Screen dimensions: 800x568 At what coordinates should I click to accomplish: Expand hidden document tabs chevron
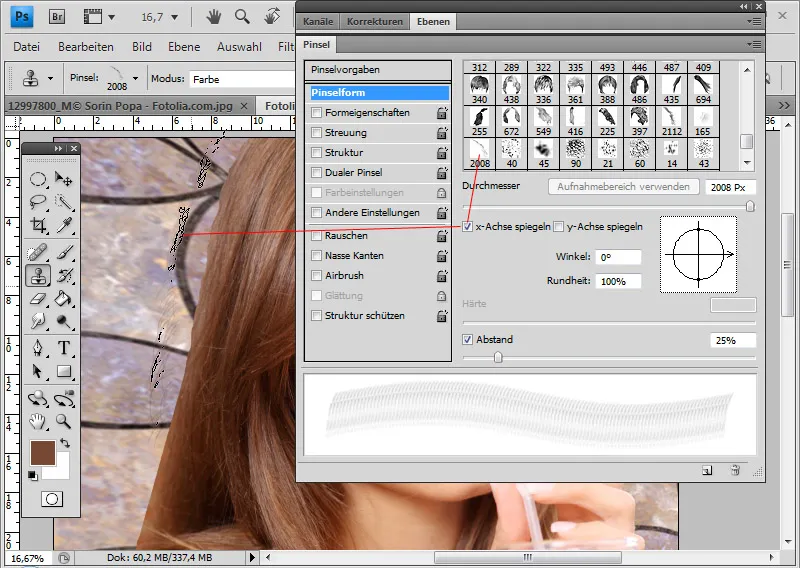(x=784, y=105)
